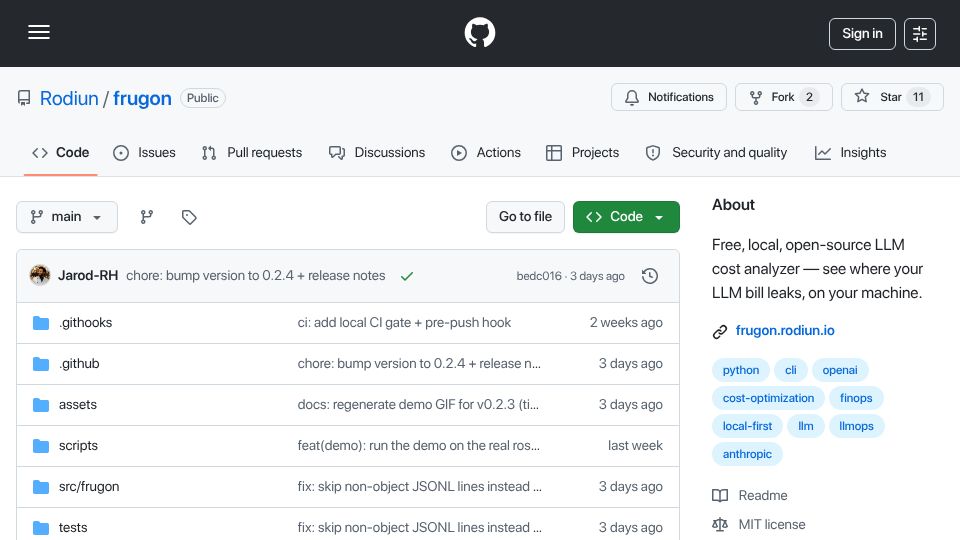View the star count 11

[918, 97]
